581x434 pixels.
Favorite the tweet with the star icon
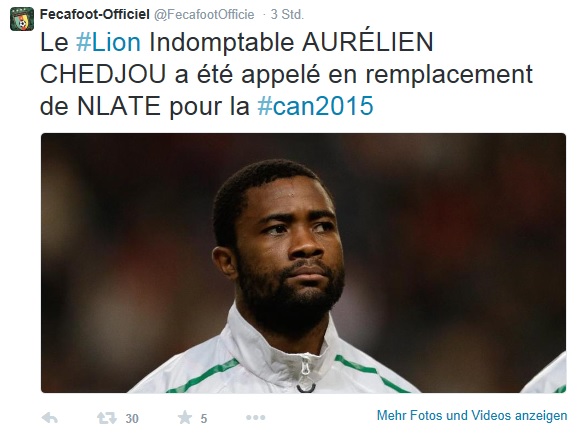pyautogui.click(x=185, y=418)
